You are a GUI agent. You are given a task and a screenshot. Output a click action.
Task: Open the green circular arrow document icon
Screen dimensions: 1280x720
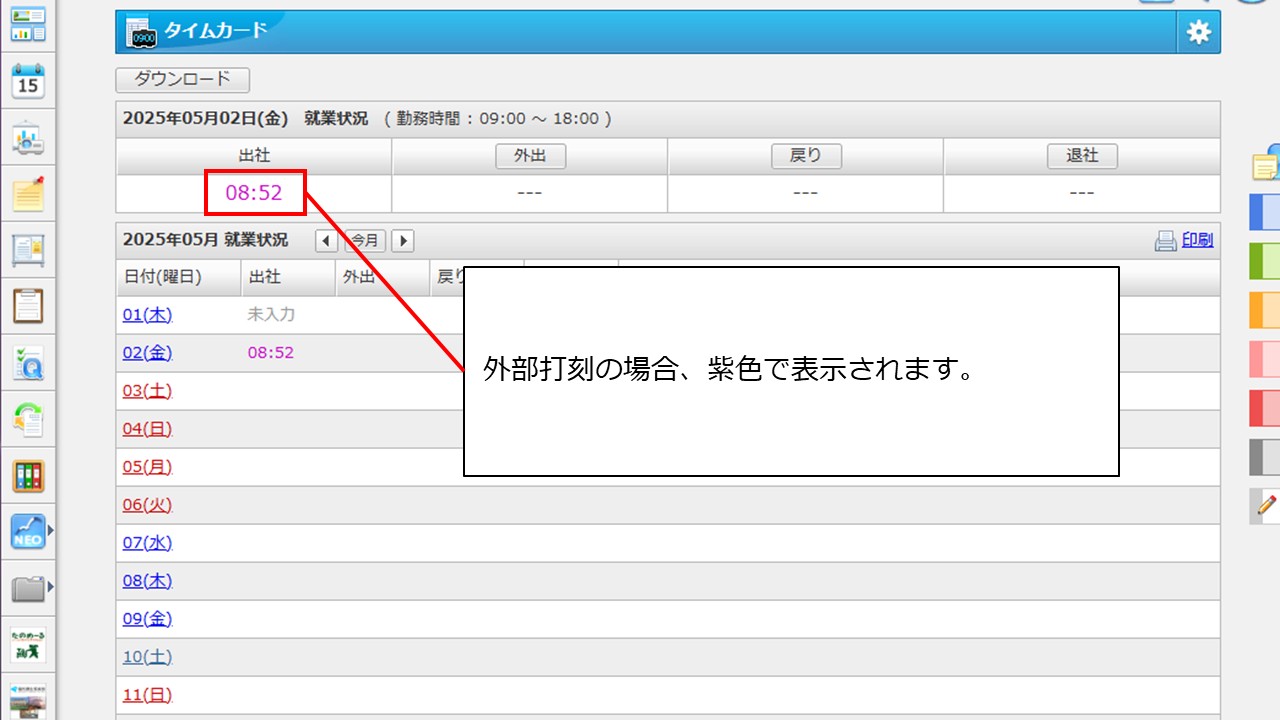(28, 420)
